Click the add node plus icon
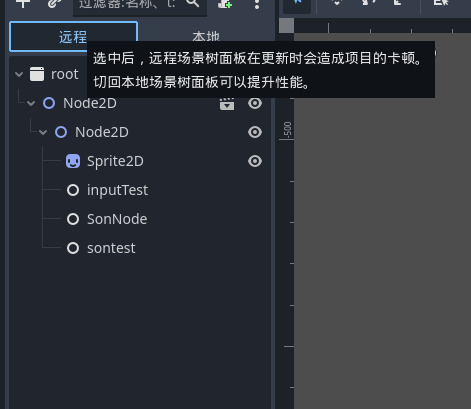471x409 pixels. click(x=23, y=3)
